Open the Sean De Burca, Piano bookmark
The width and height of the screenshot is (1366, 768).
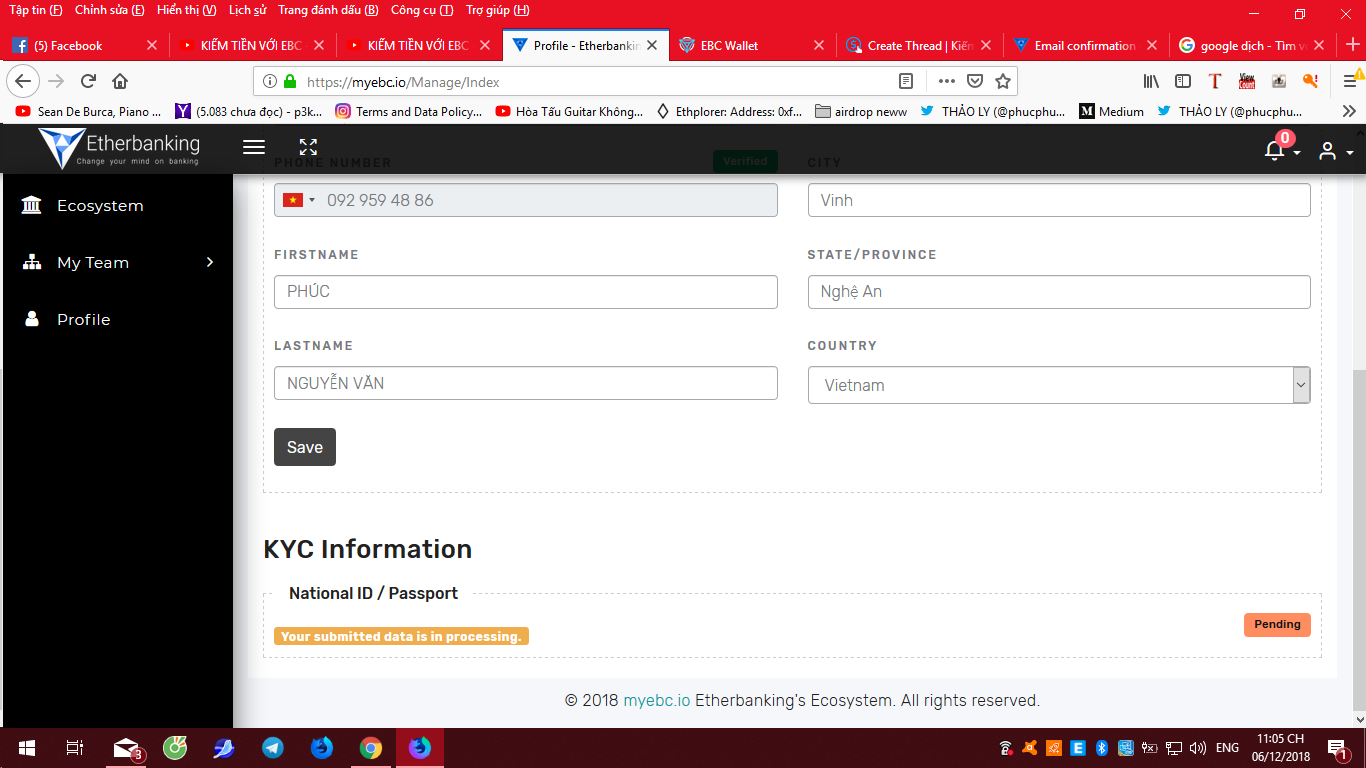tap(89, 112)
